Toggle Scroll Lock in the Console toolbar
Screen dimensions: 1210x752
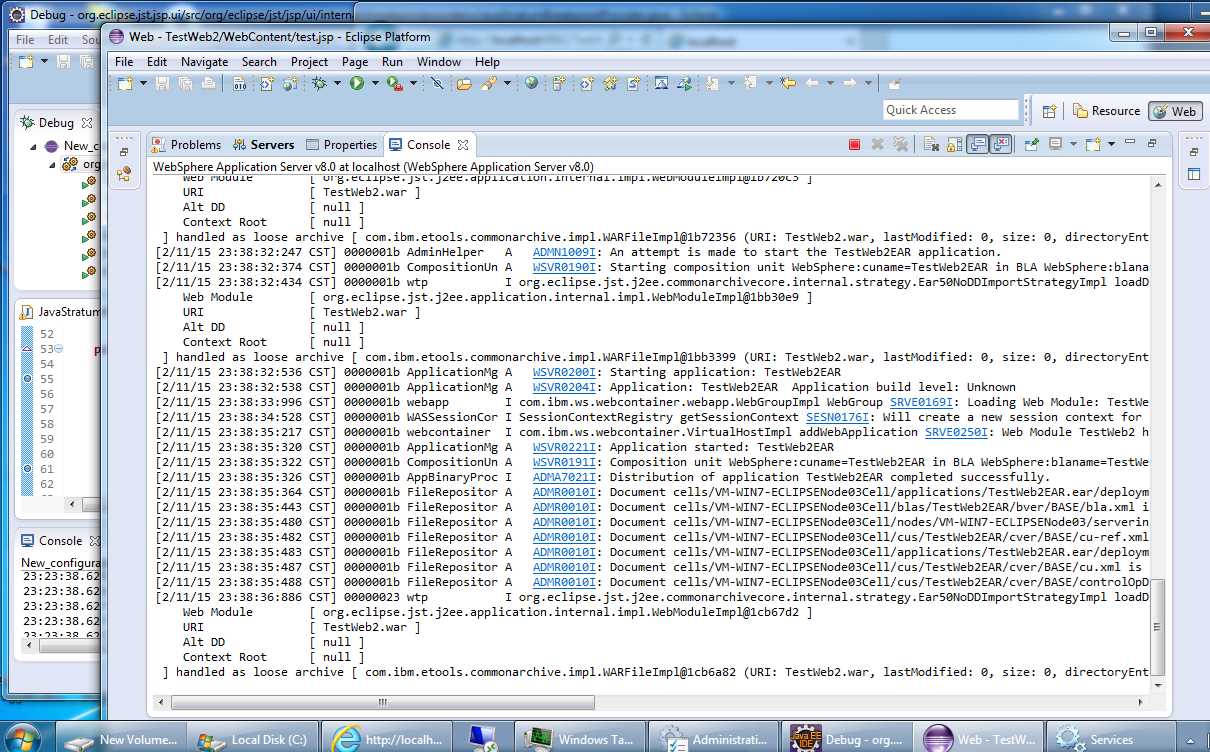click(x=954, y=145)
